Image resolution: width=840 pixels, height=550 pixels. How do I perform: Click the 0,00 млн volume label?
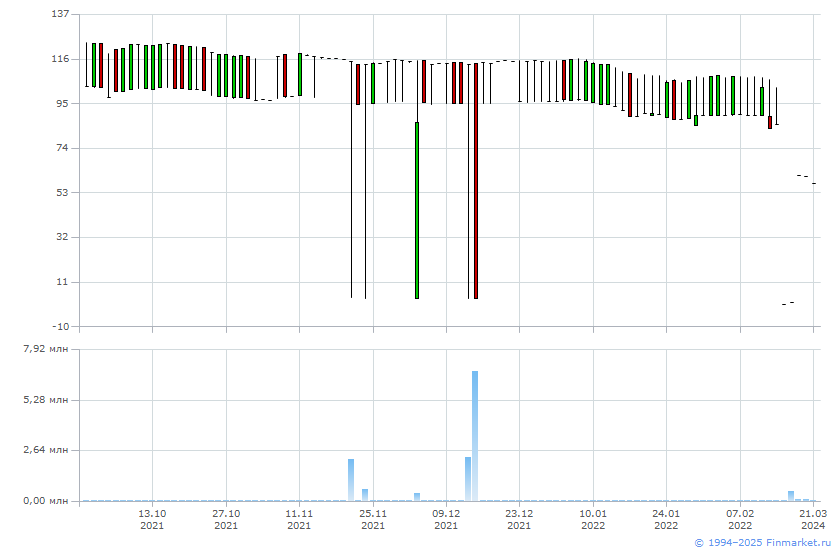coord(46,501)
